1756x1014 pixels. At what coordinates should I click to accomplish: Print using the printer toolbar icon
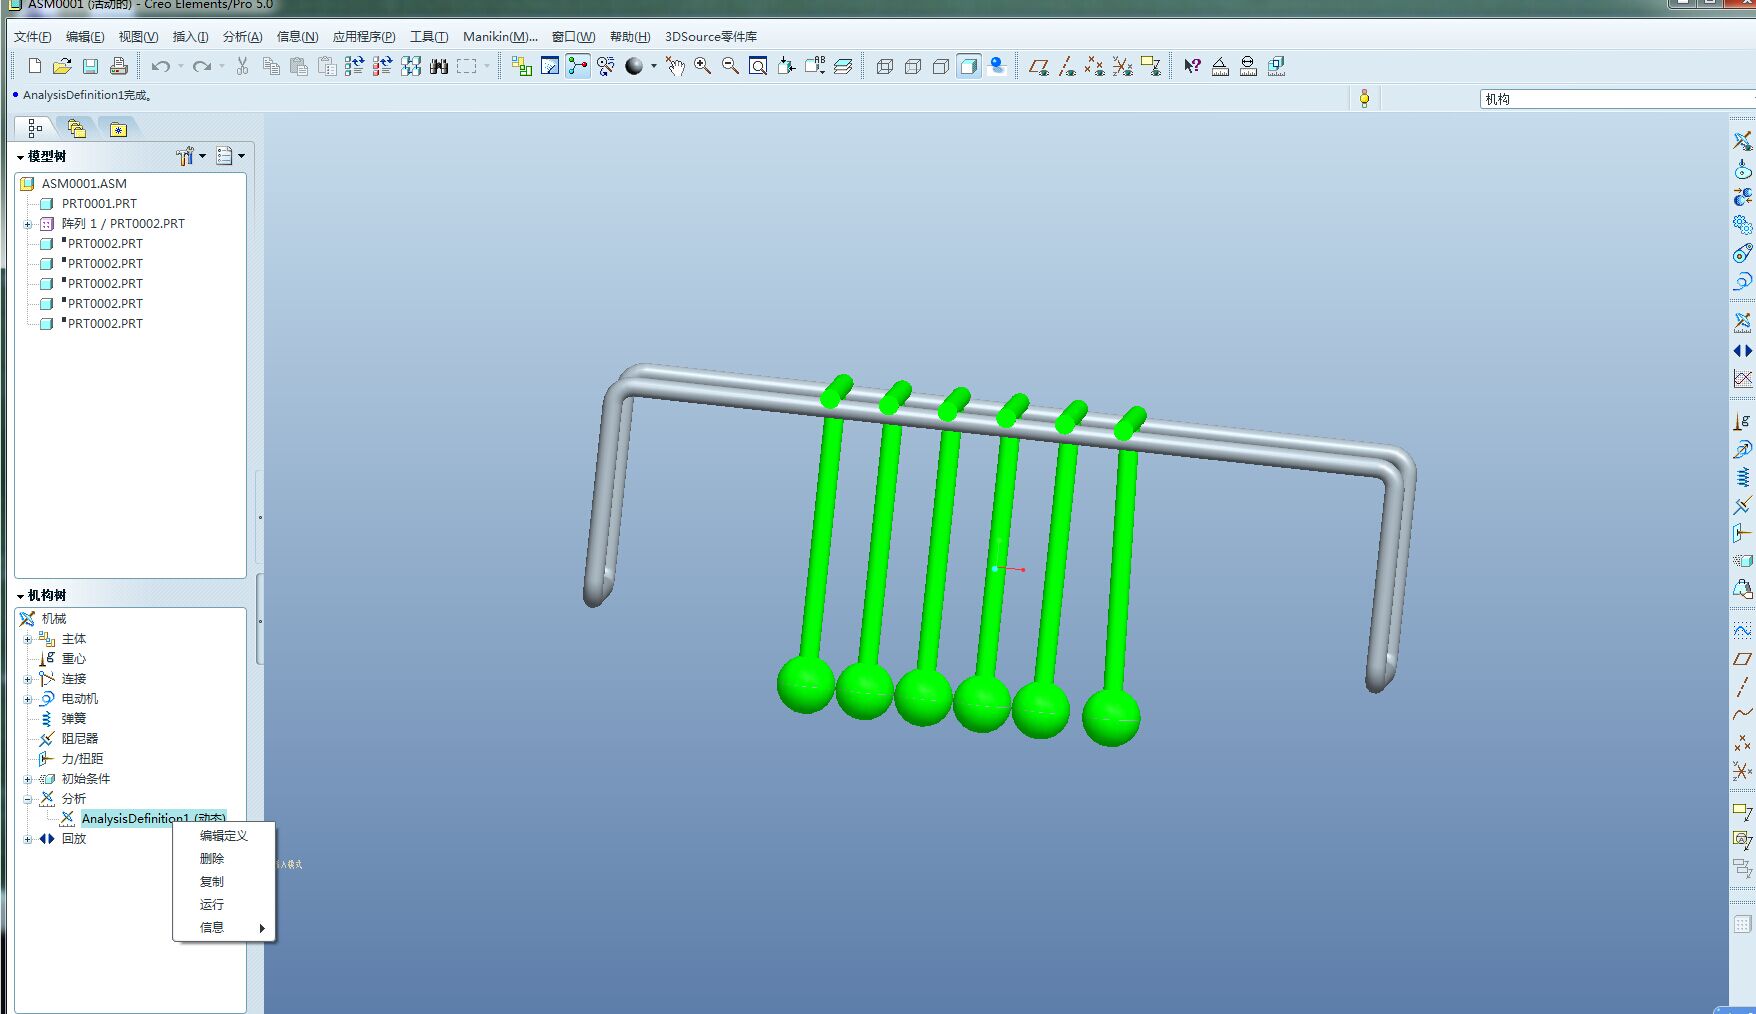coord(118,66)
